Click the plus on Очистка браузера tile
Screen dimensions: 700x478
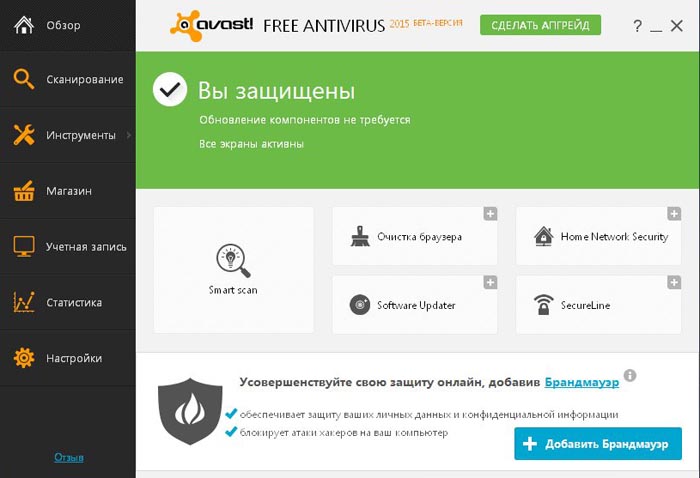490,214
